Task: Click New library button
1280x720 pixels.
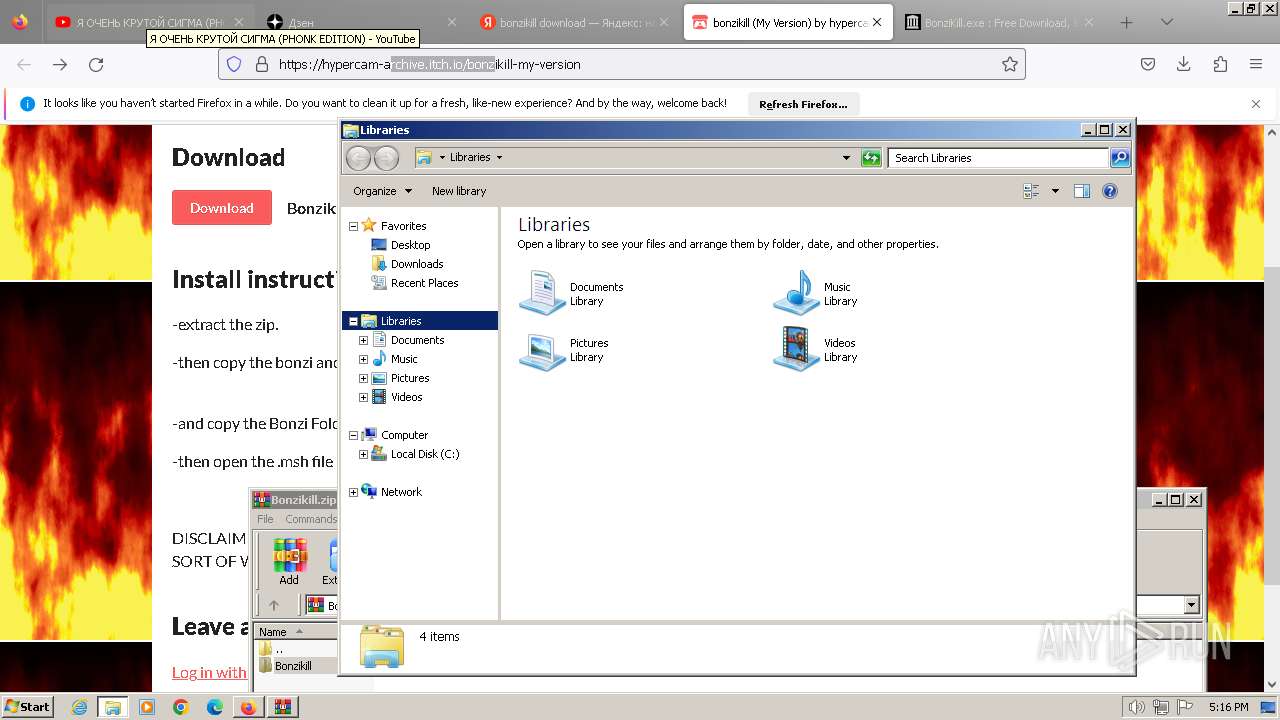Action: [x=459, y=191]
